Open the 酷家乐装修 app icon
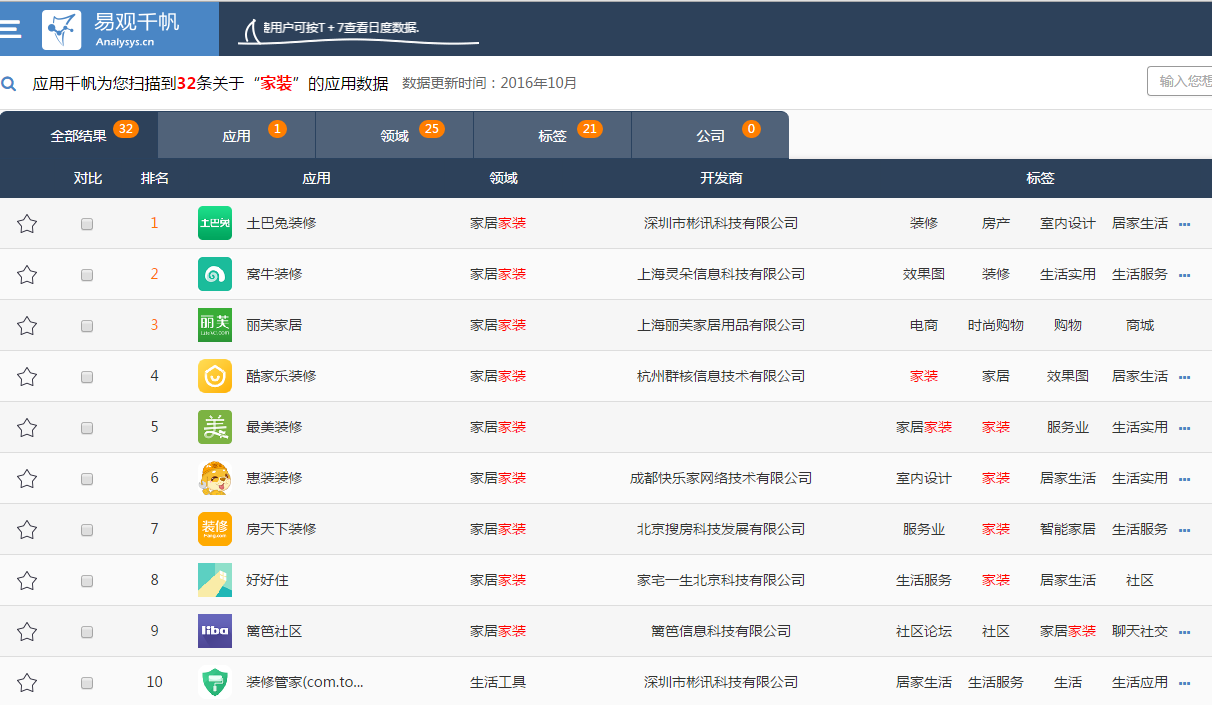Screen dimensions: 1212x705 [x=215, y=376]
